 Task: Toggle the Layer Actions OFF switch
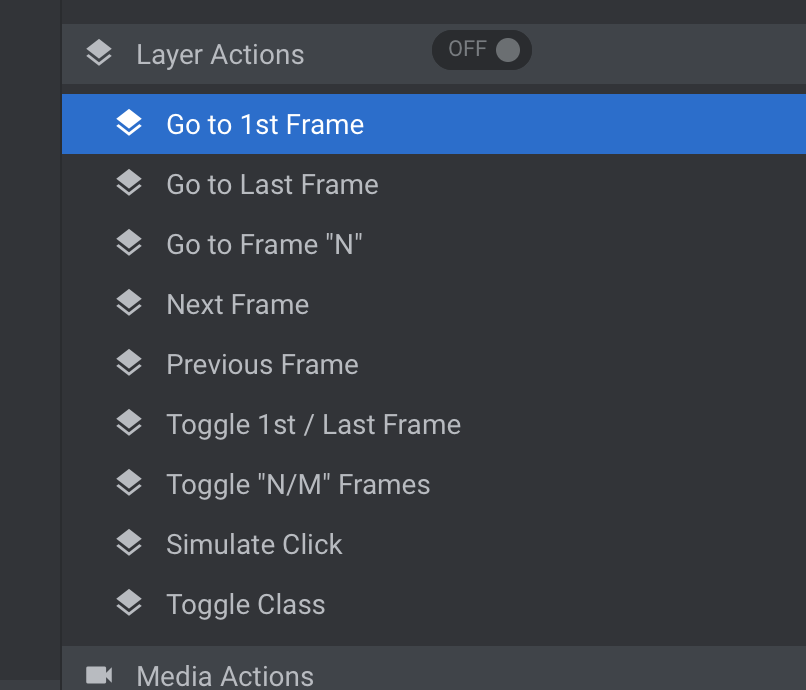tap(482, 50)
